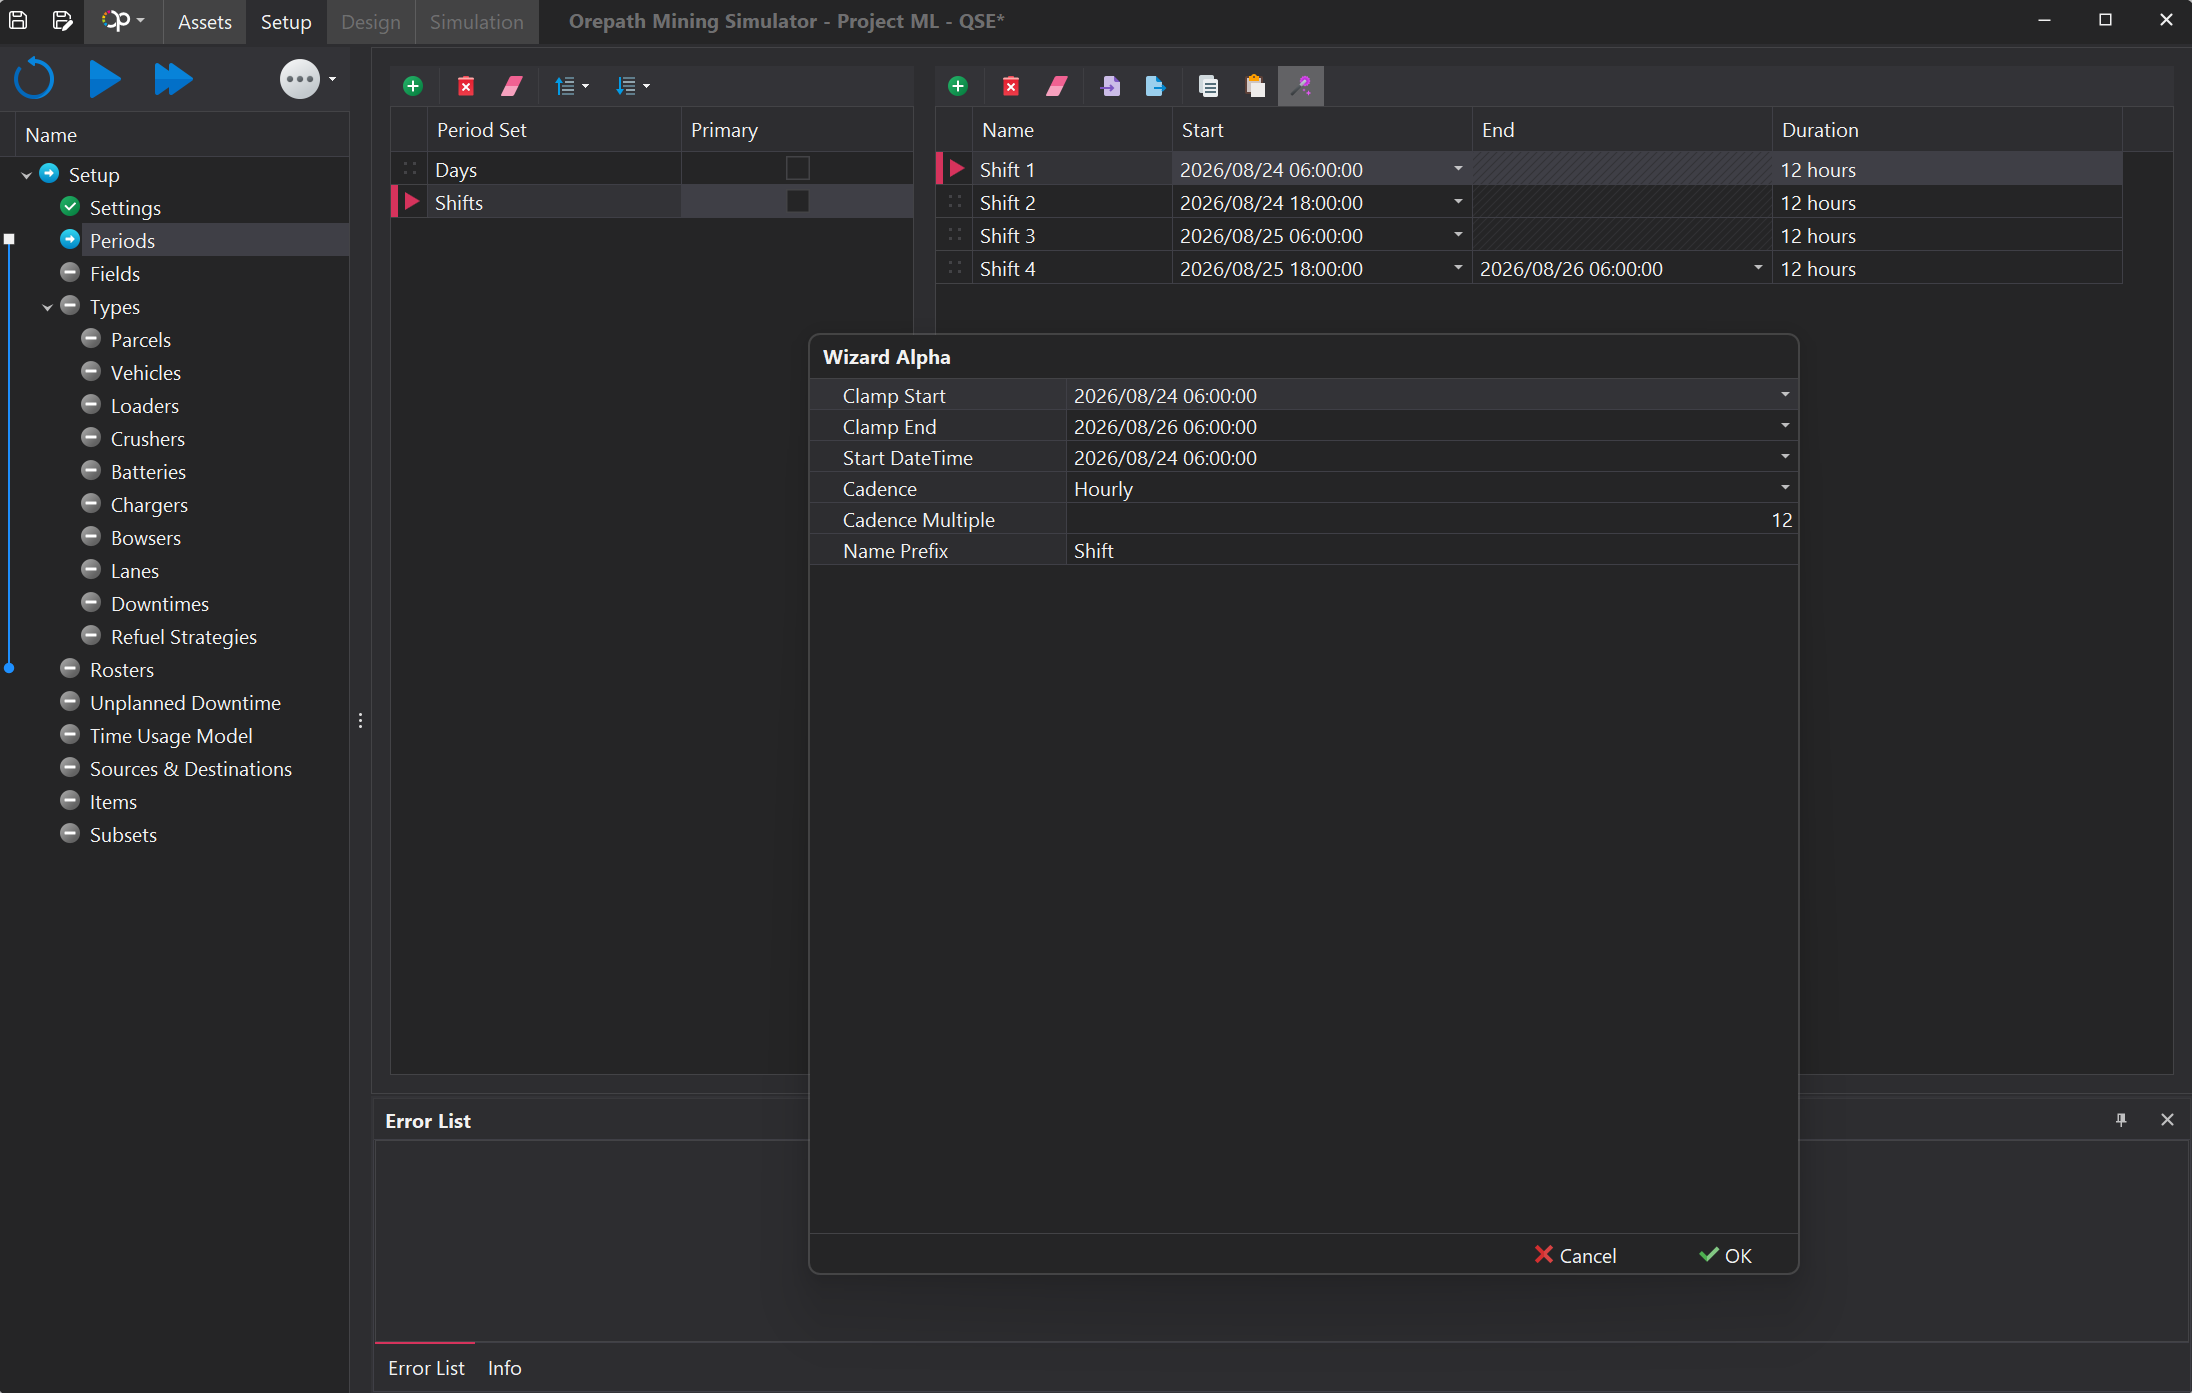The width and height of the screenshot is (2192, 1393).
Task: Switch to the Assets tab
Action: point(205,22)
